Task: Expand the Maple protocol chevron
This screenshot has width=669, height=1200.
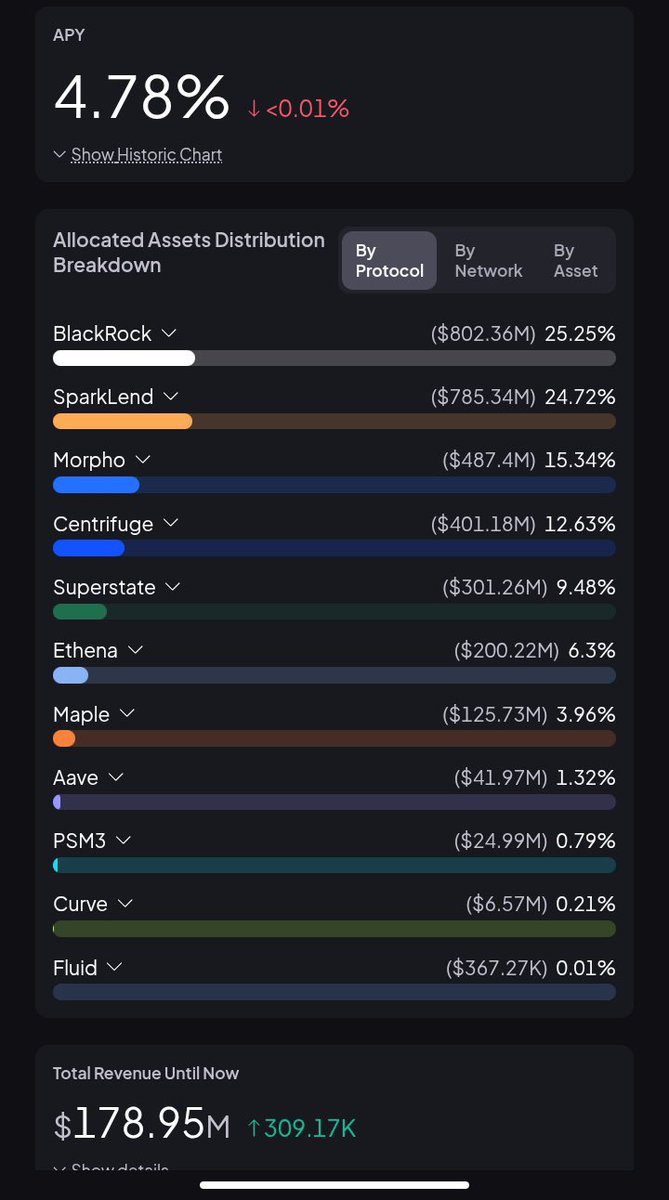Action: tap(127, 713)
